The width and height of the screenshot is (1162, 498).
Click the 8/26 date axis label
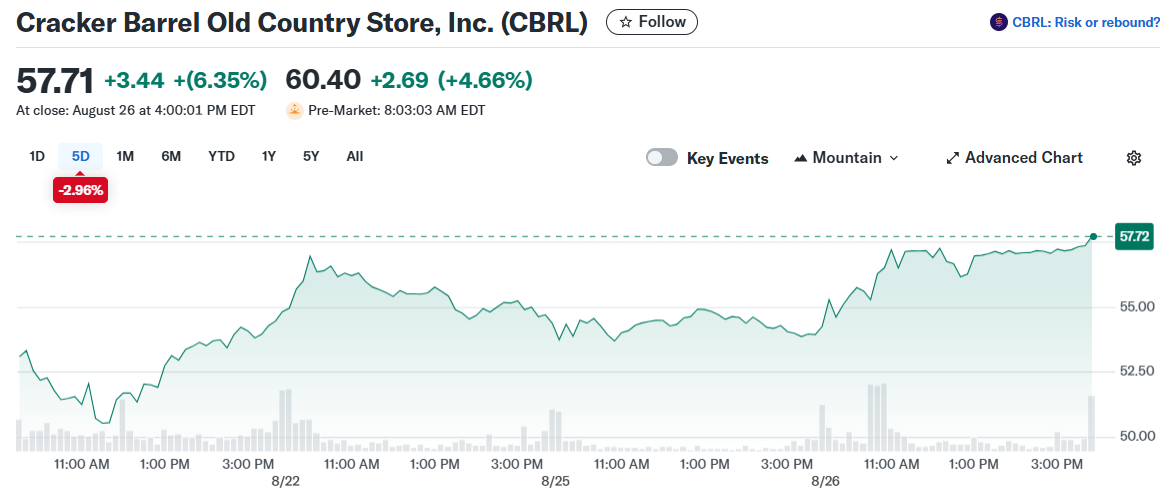[x=826, y=481]
